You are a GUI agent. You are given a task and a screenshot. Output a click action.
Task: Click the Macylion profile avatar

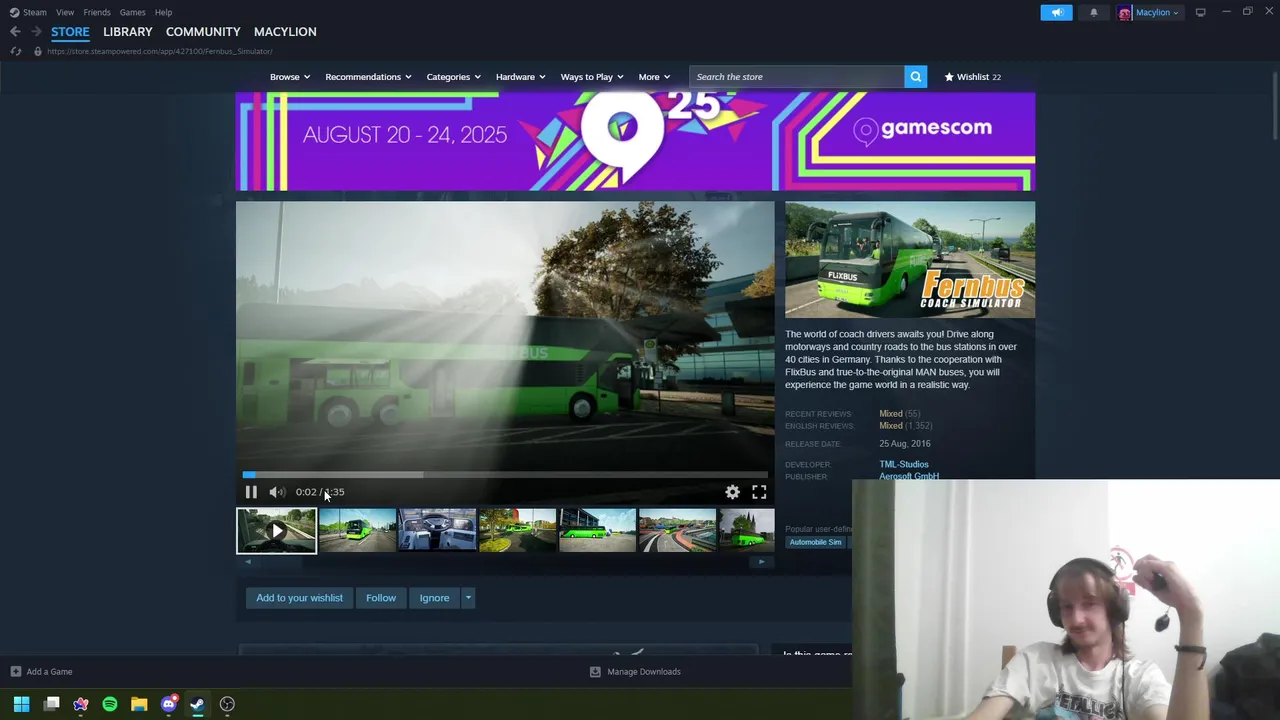point(1125,12)
